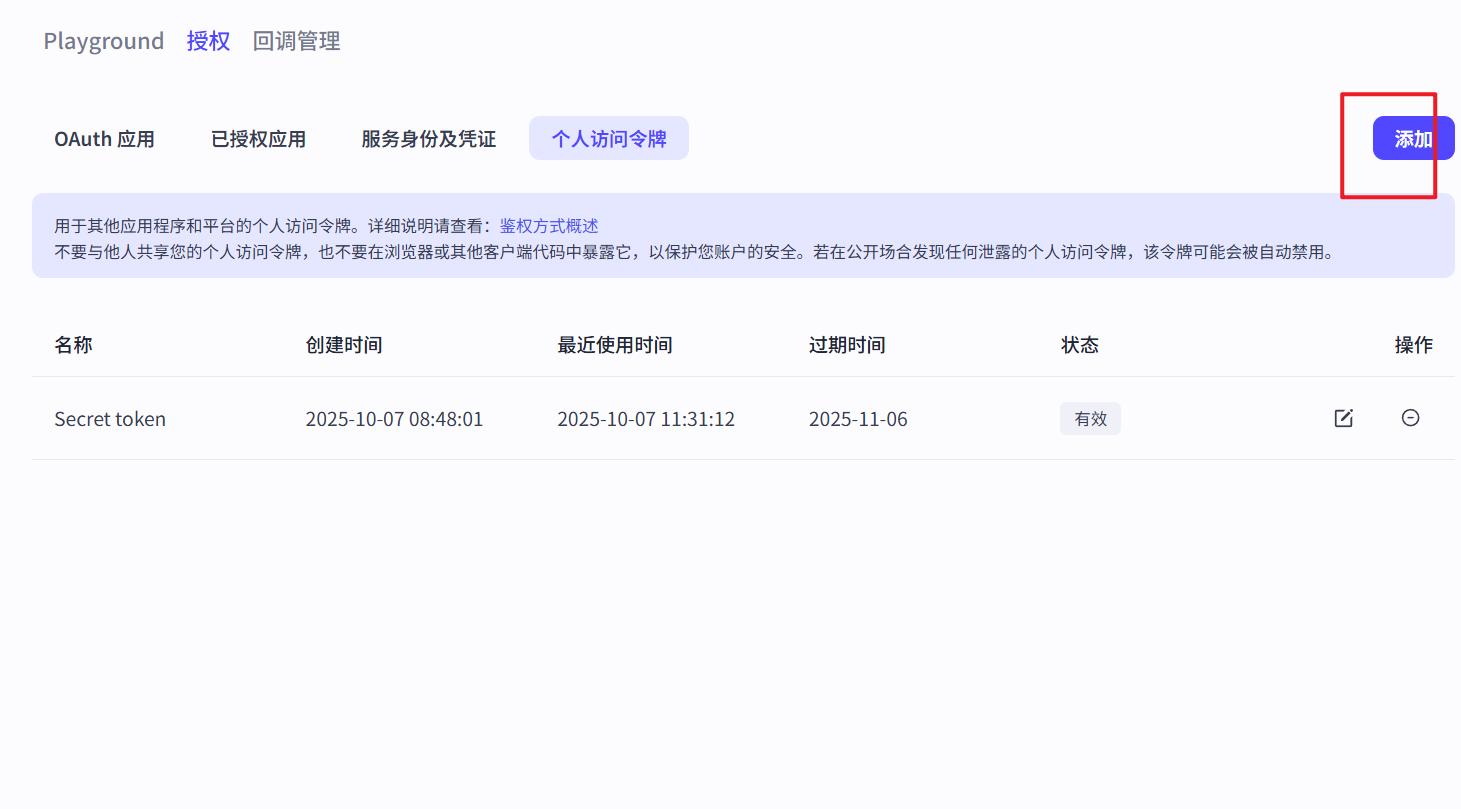
Task: Click the 有效 status badge
Action: click(x=1090, y=418)
